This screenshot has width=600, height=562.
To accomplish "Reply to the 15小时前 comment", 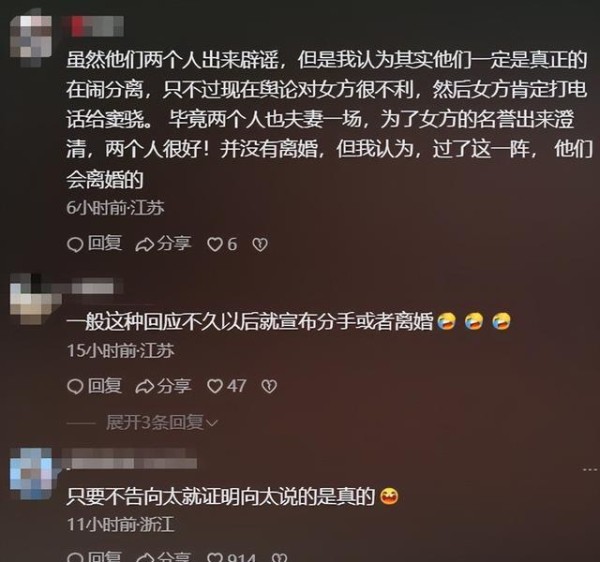I will (x=95, y=386).
